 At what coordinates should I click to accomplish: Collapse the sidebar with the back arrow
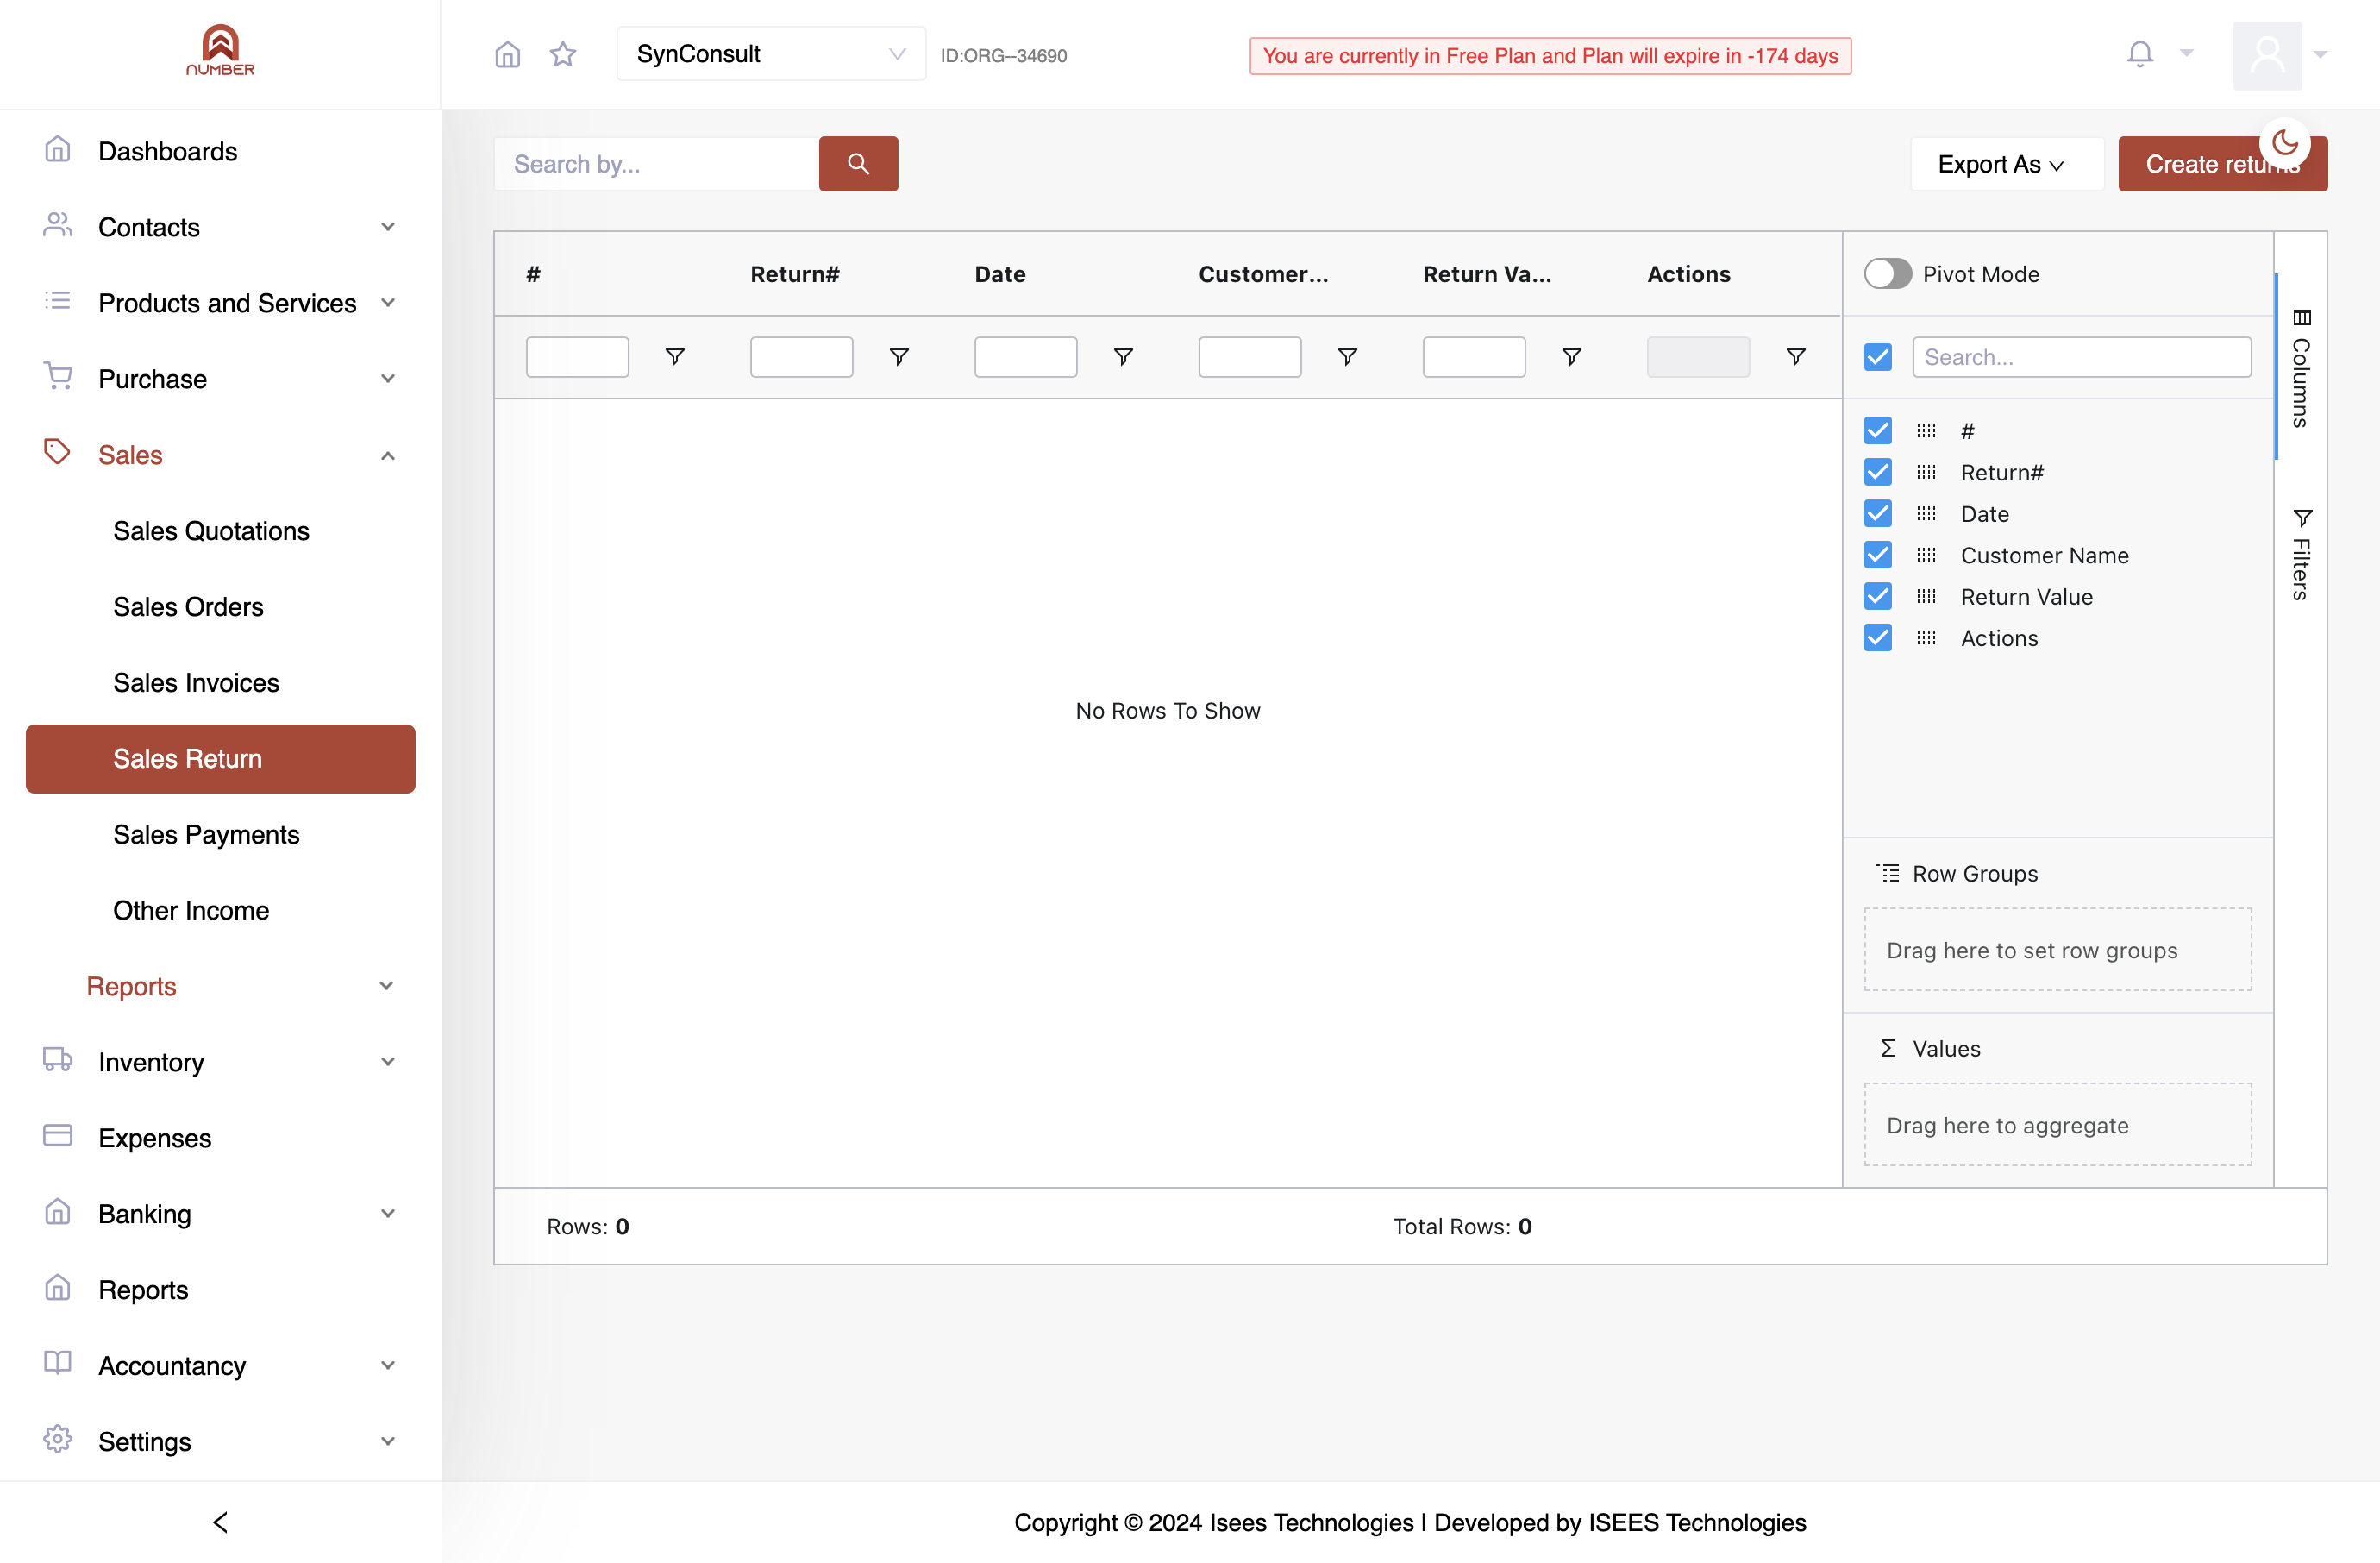220,1522
